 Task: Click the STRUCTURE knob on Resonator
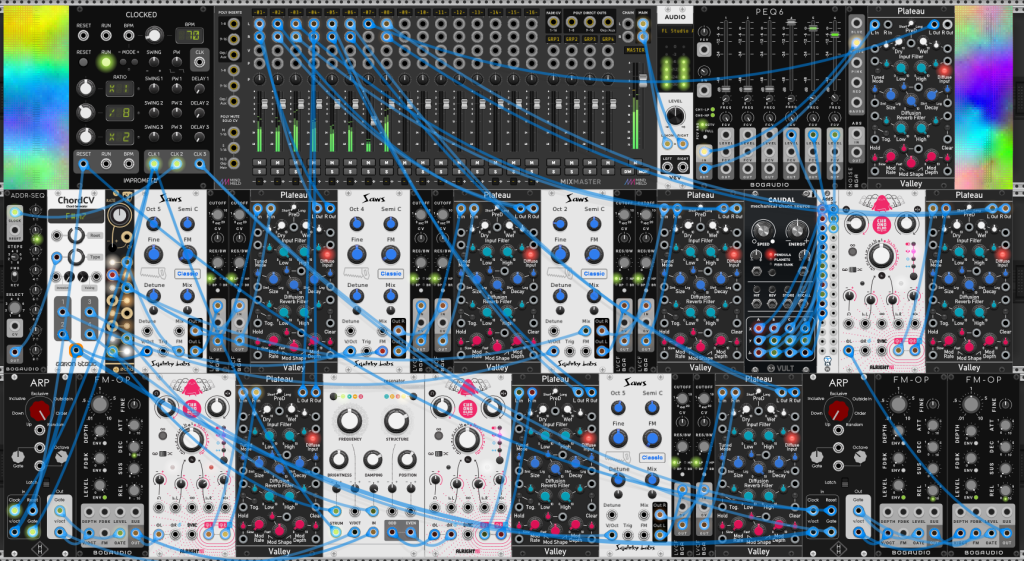point(396,421)
